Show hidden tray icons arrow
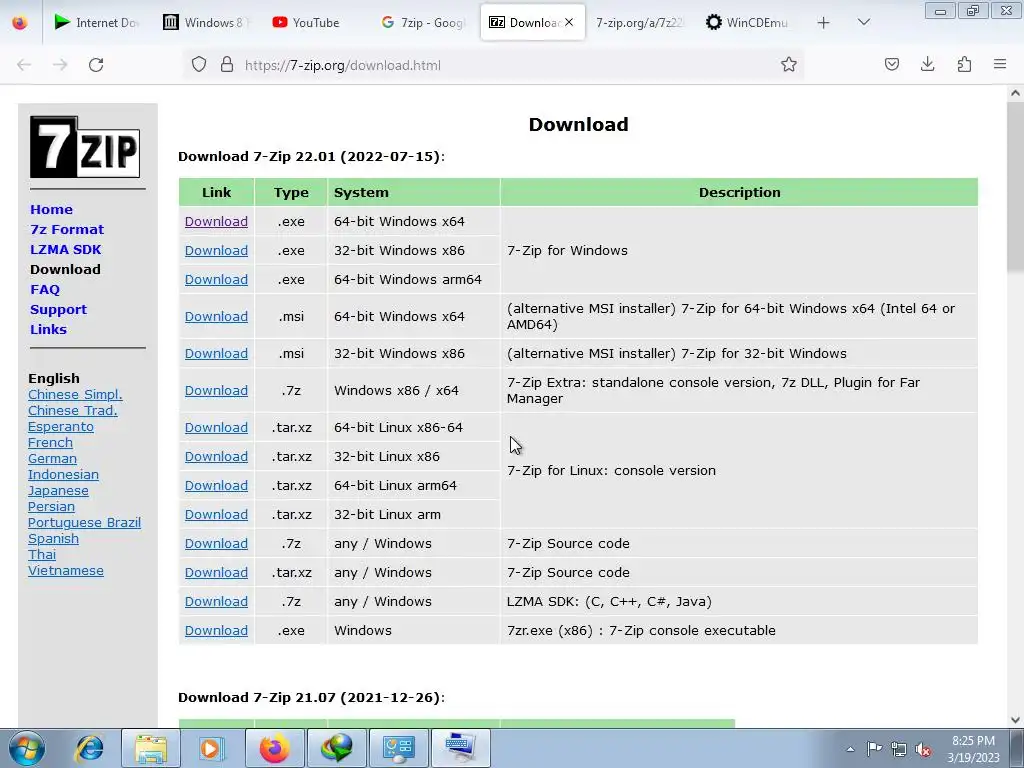The image size is (1024, 768). pos(850,749)
